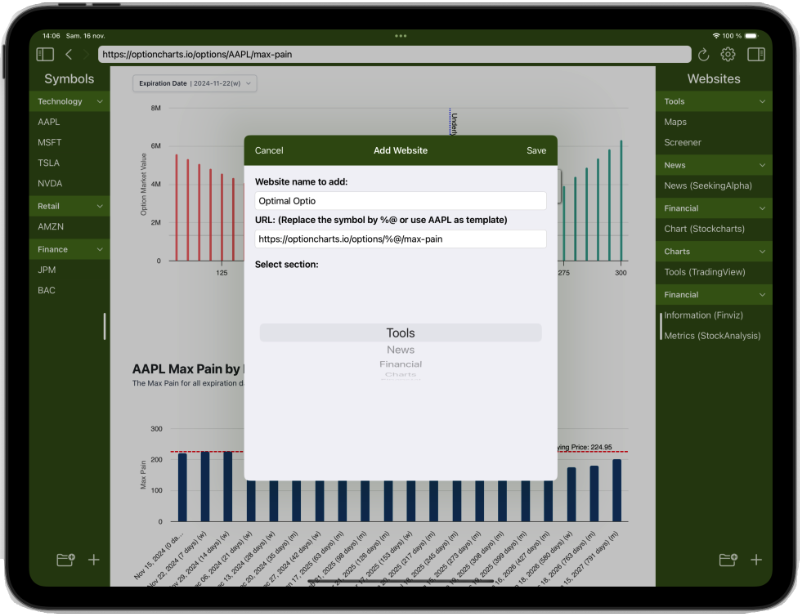The height and width of the screenshot is (614, 800).
Task: Click the plus icon under Websites list
Action: (756, 560)
